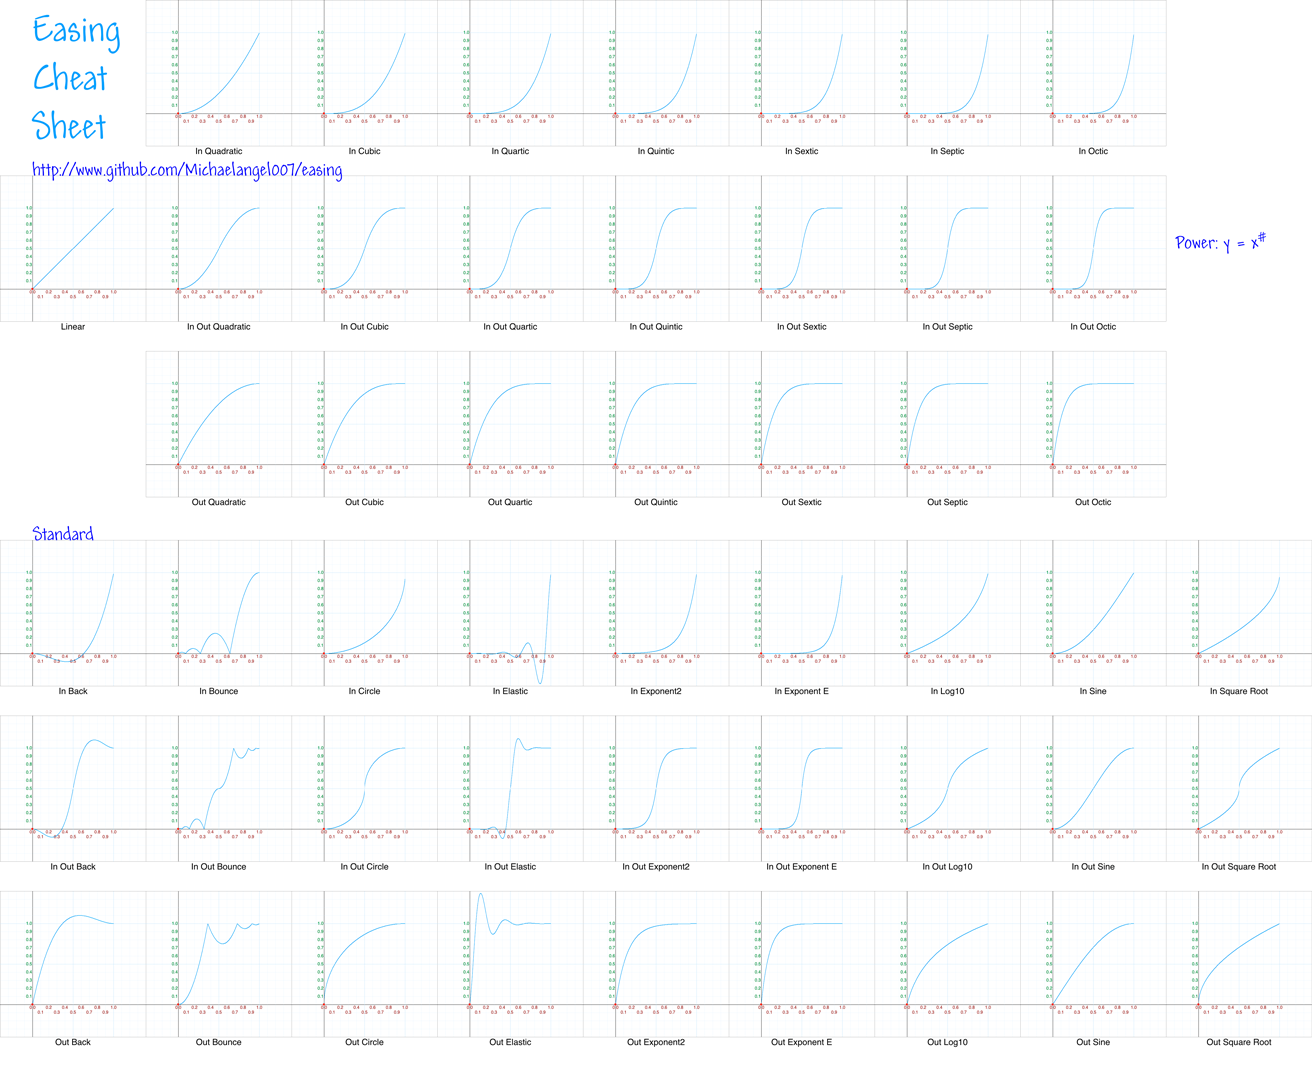Image resolution: width=1312 pixels, height=1080 pixels.
Task: Select the In Out Cubic graph
Action: tap(365, 249)
